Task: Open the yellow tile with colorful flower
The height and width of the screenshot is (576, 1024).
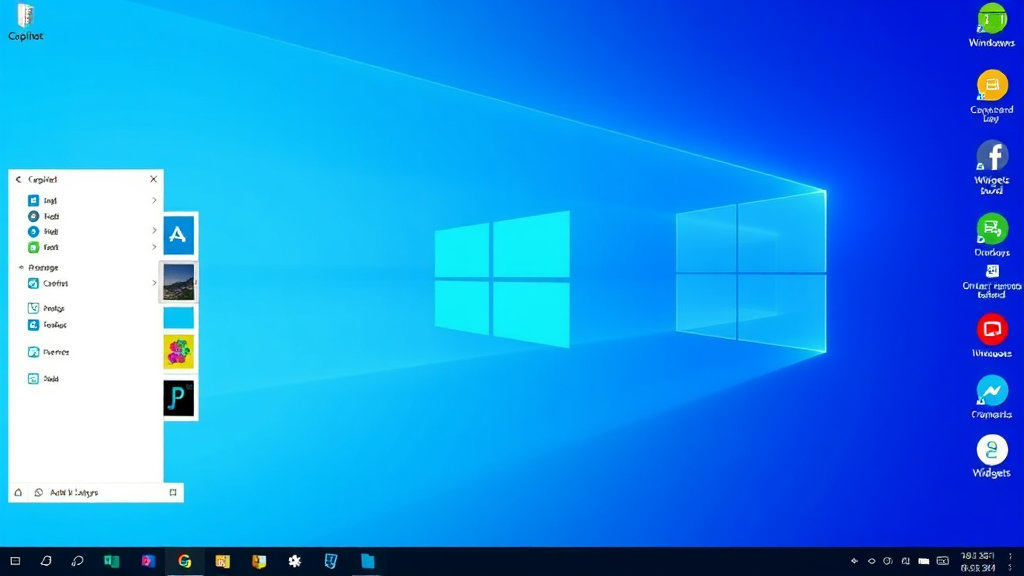Action: [178, 351]
